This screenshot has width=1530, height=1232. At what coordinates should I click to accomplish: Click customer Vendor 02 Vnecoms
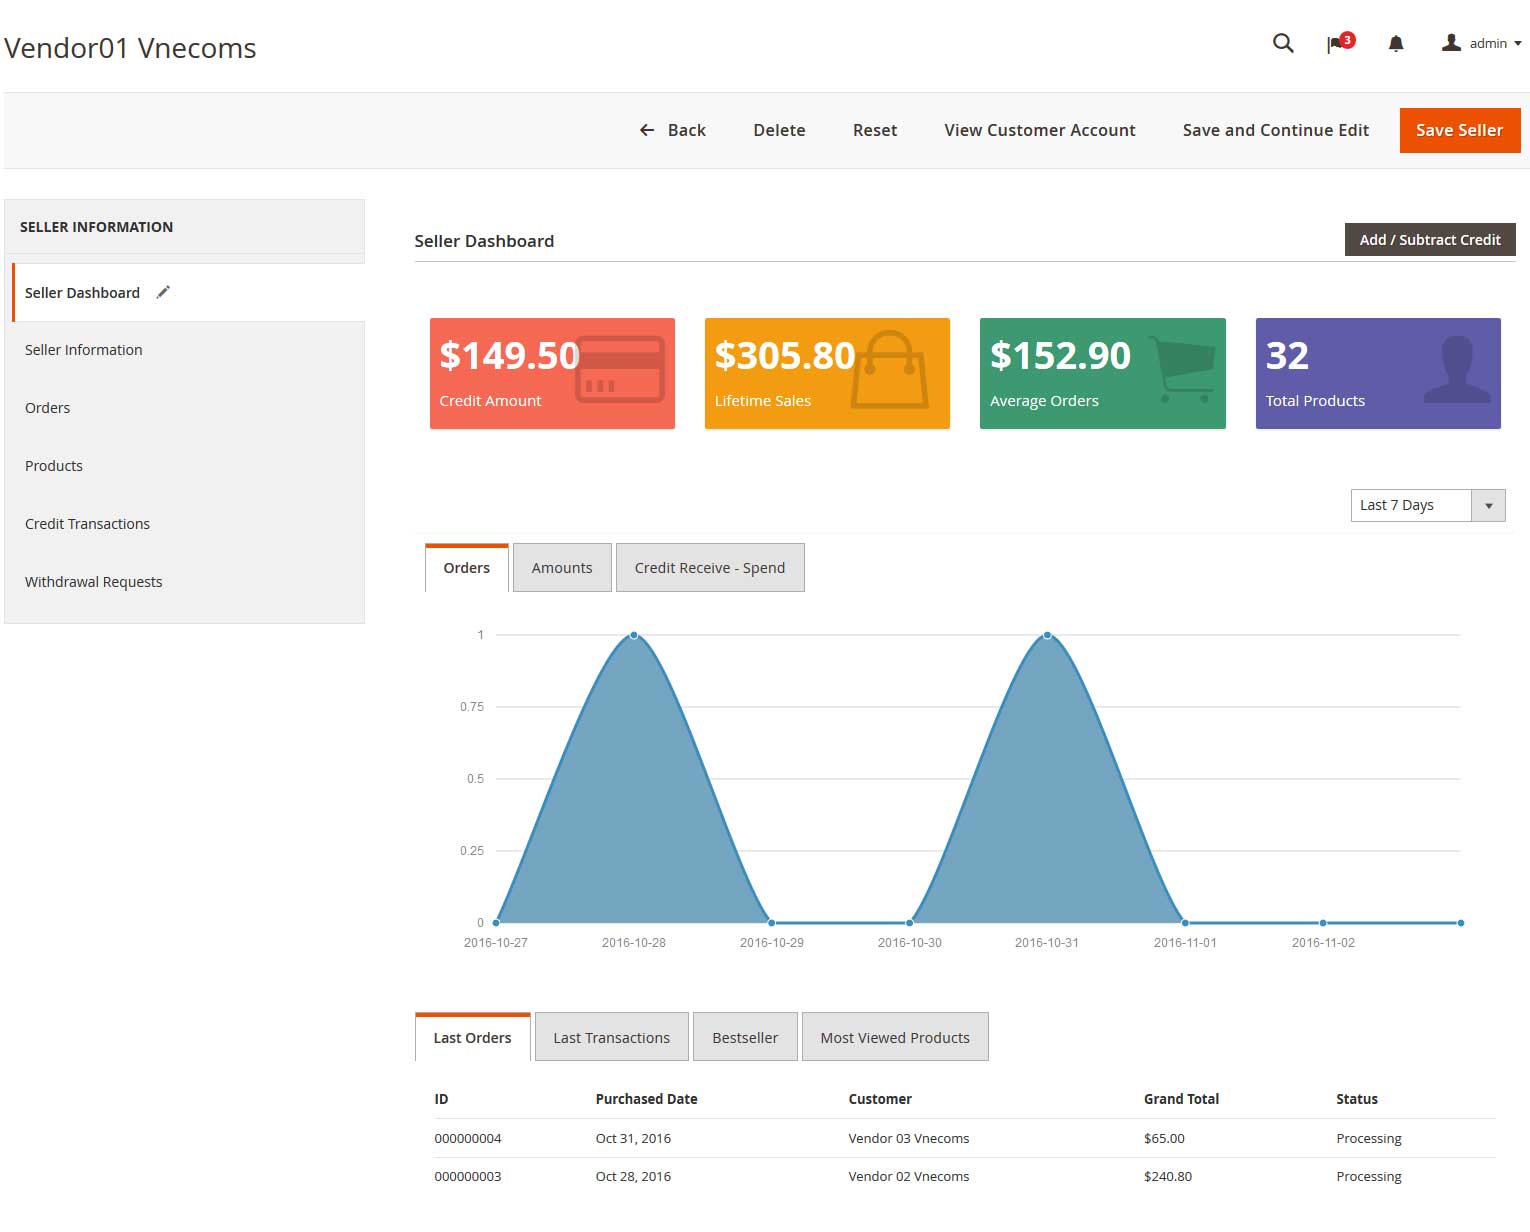click(909, 1176)
